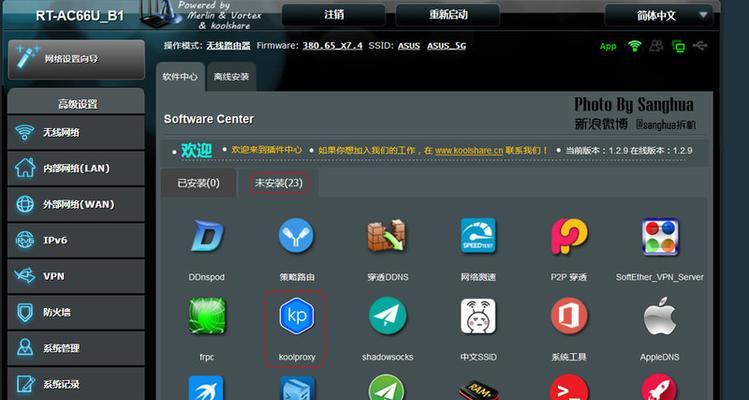The image size is (749, 400).
Task: Open the blue server plugin icon in bottom row
Action: pyautogui.click(x=297, y=388)
